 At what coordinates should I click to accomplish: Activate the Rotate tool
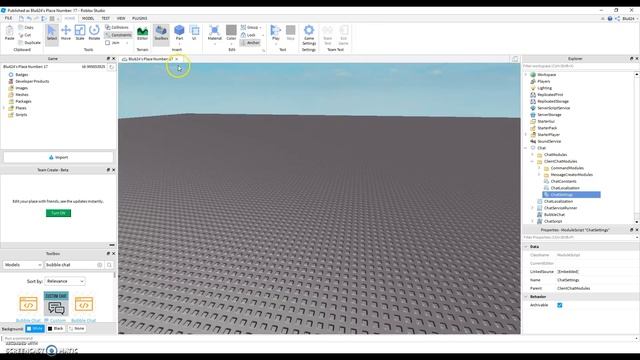pyautogui.click(x=94, y=33)
